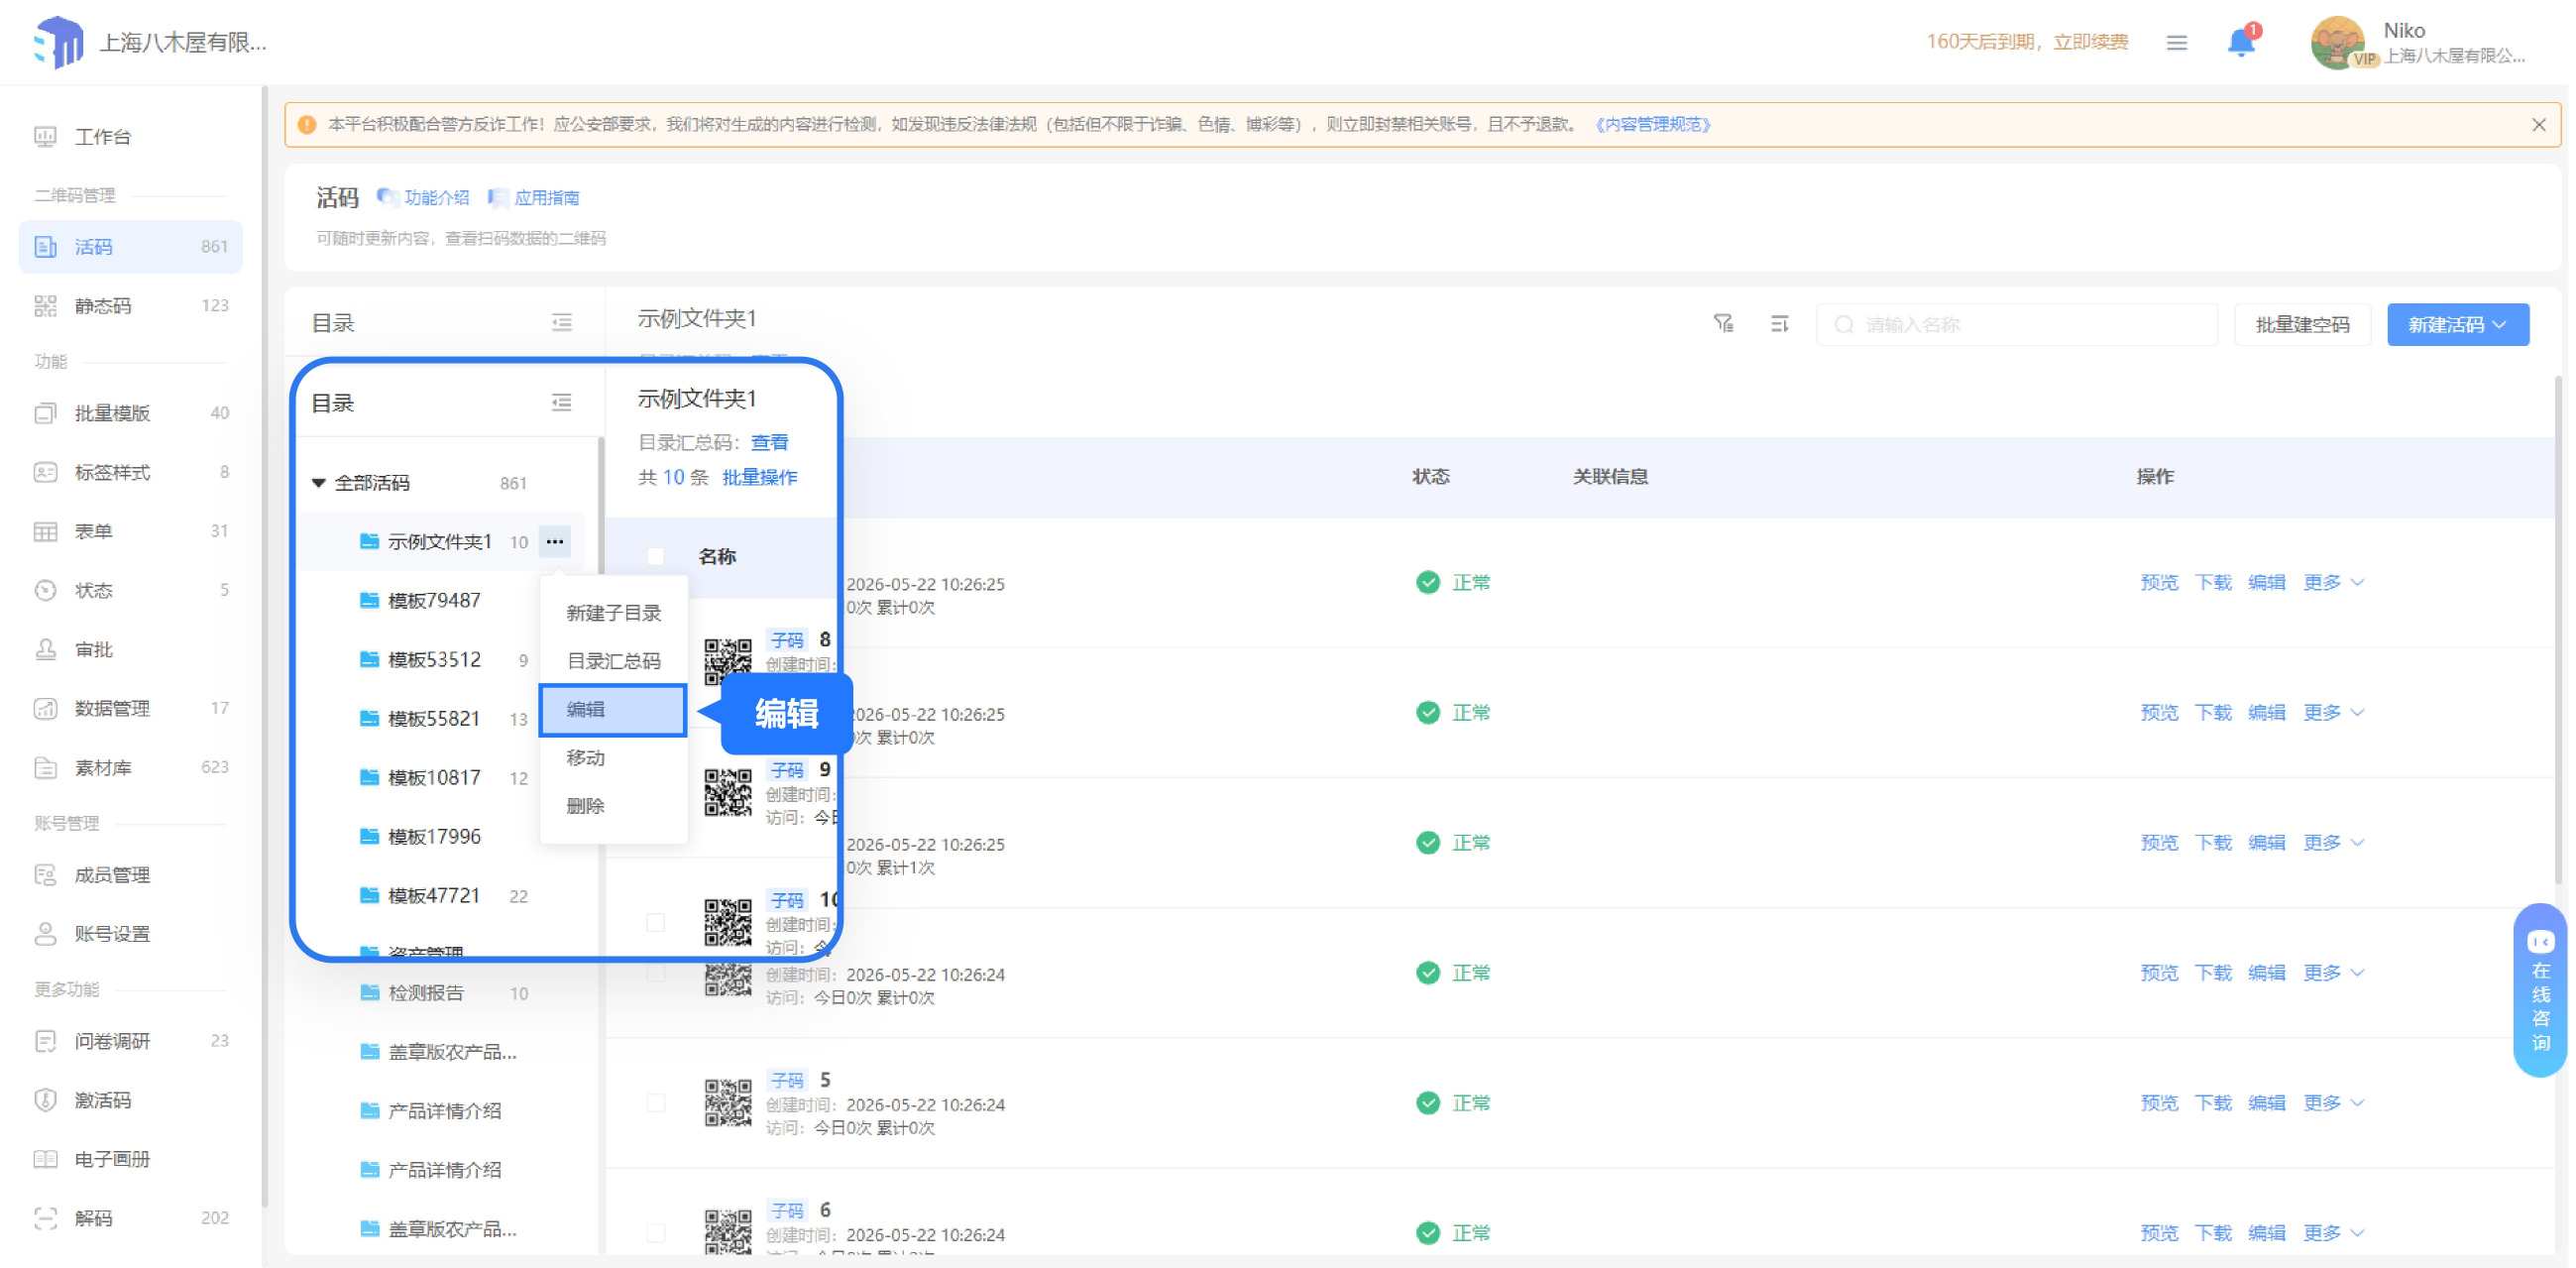2576x1268 pixels.
Task: Click the 批量操作 link
Action: pos(759,477)
